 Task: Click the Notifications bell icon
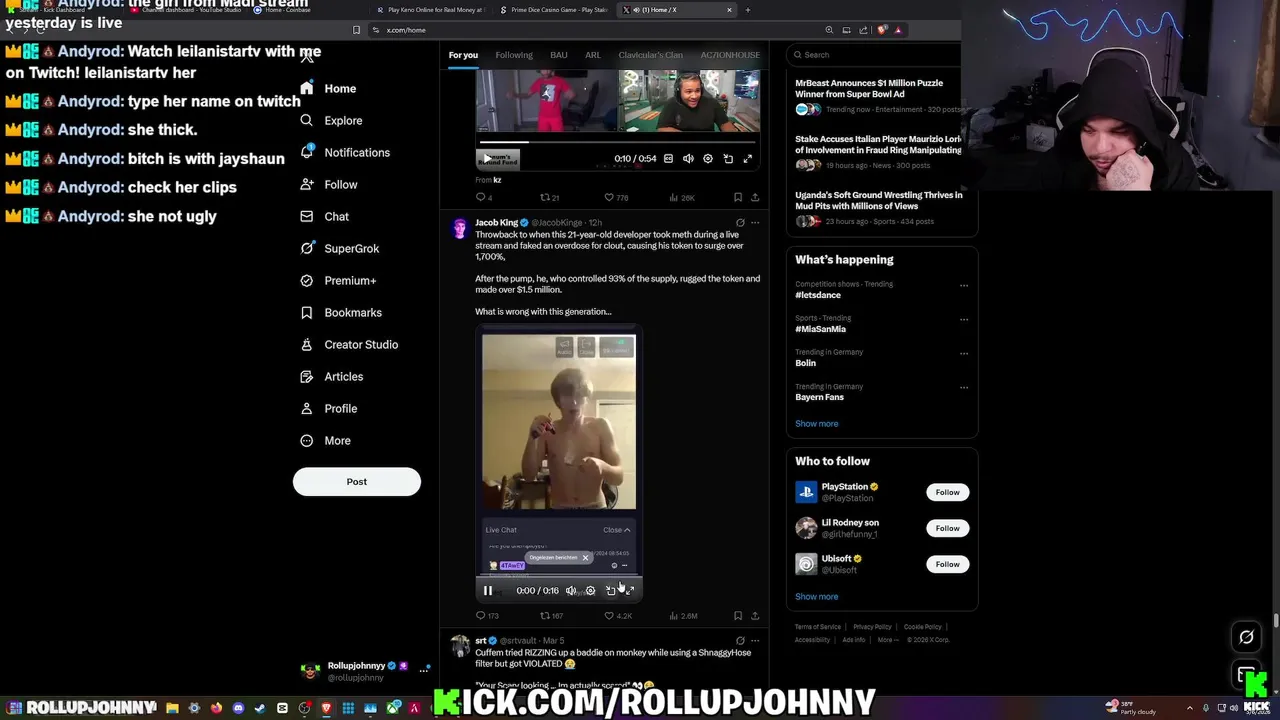[307, 152]
